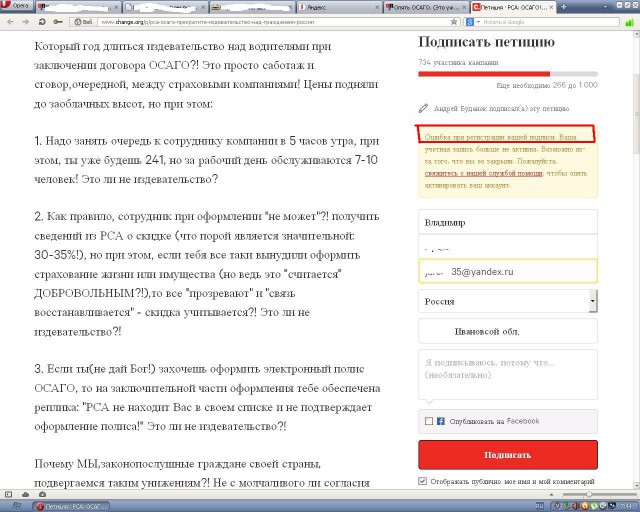The width and height of the screenshot is (640, 512).
Task: Click the RU language indicator in tray
Action: point(539,506)
